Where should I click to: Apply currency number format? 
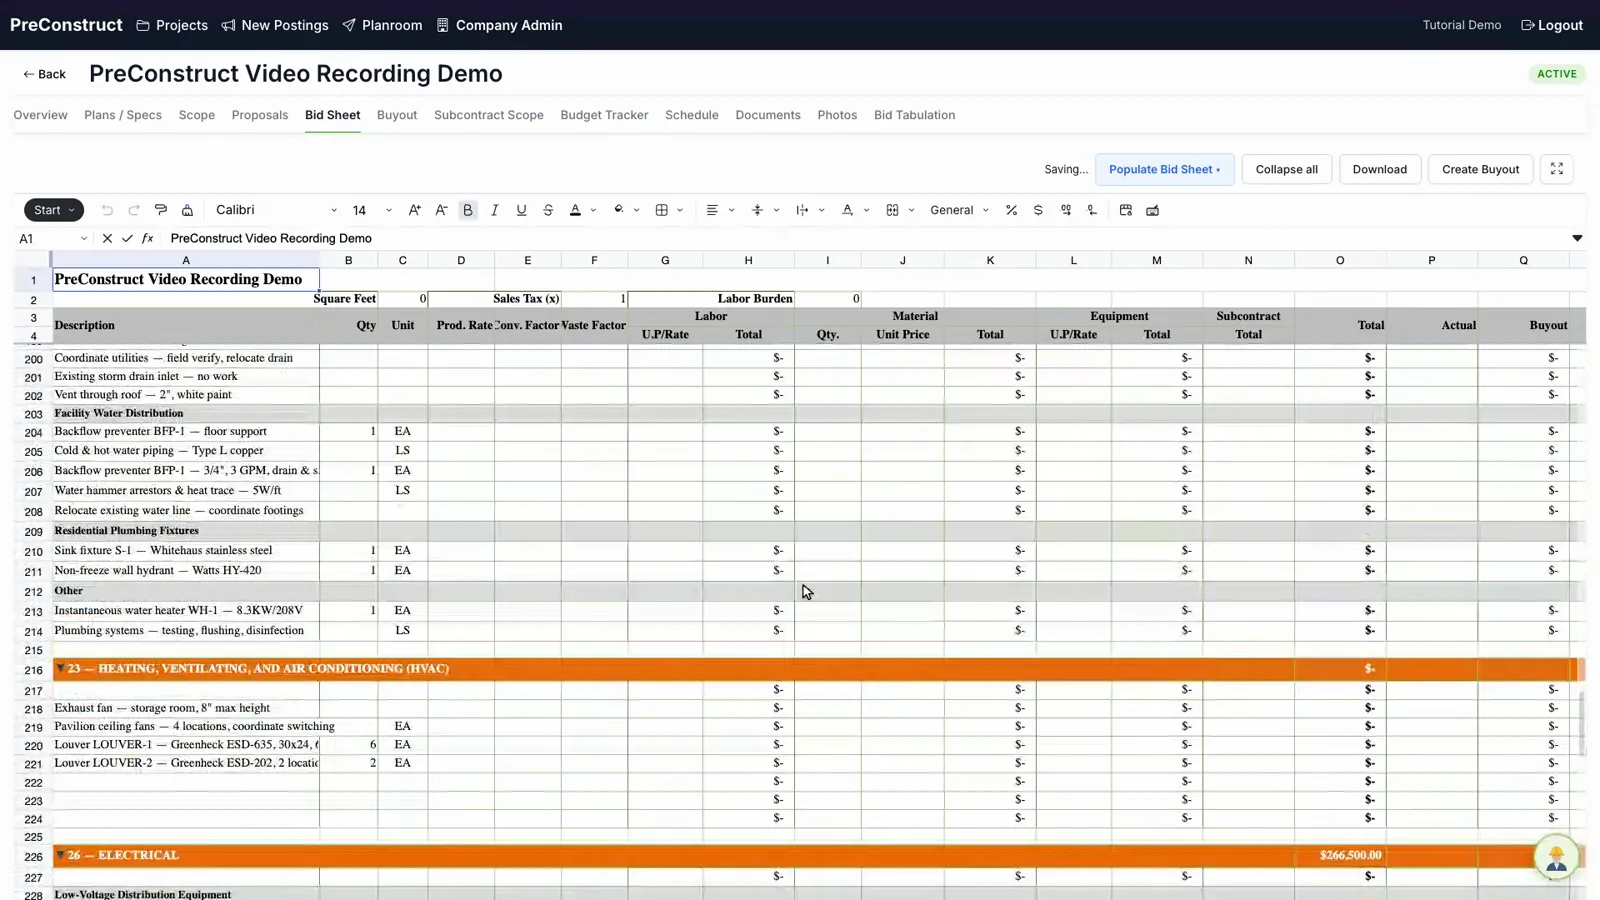[x=1038, y=210]
